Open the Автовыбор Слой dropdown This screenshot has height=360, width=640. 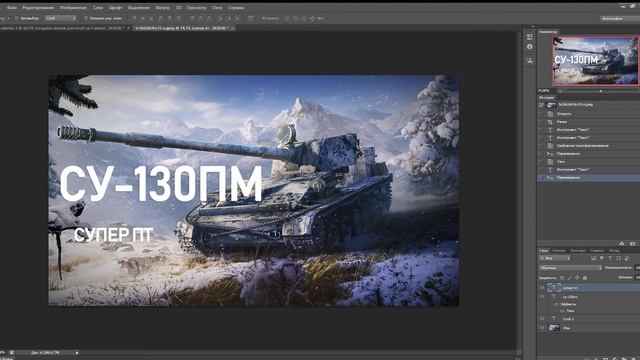(60, 18)
